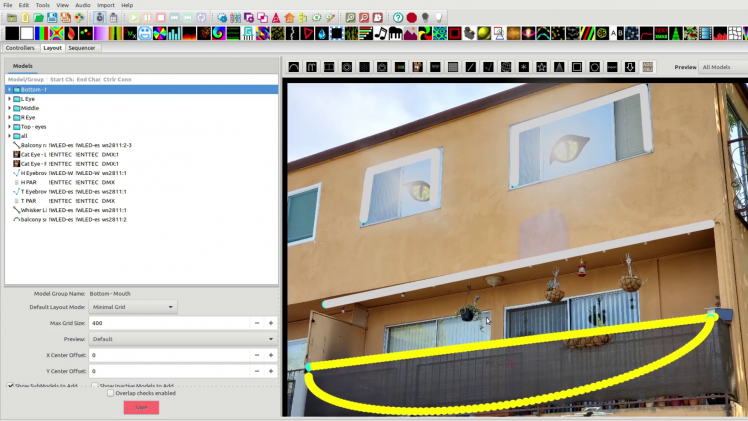748x421 pixels.
Task: Expand the L Eye group
Action: click(10, 99)
